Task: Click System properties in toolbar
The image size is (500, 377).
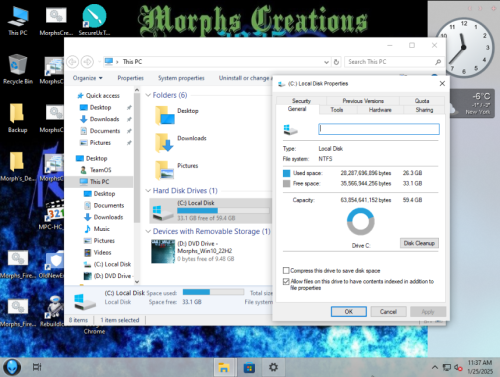Action: (181, 78)
